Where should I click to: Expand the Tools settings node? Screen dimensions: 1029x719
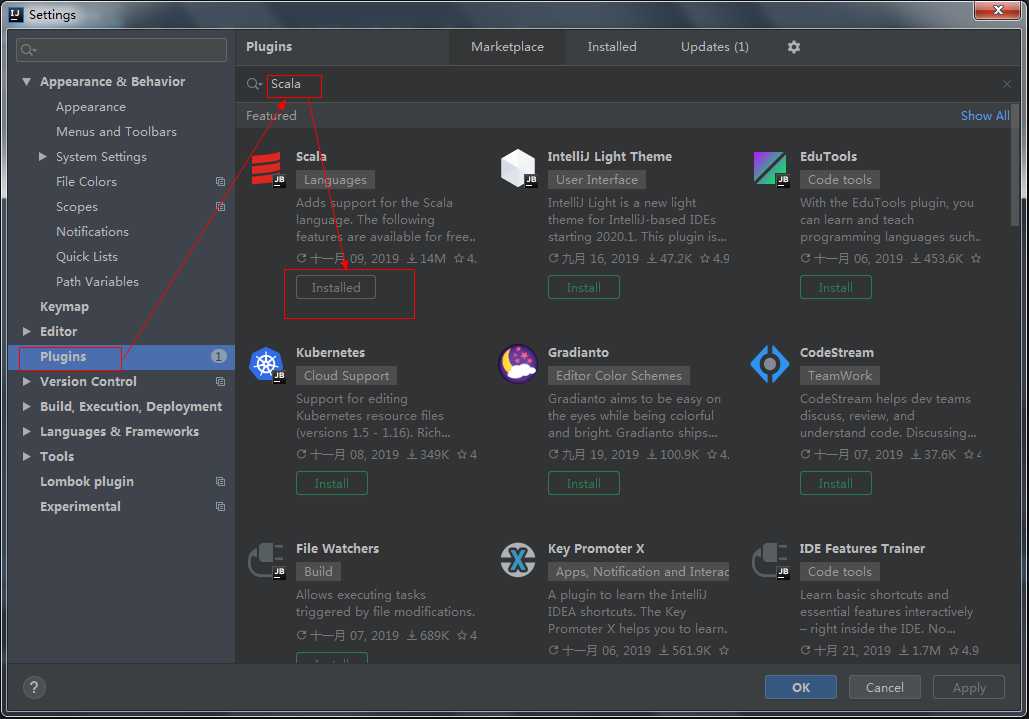26,456
